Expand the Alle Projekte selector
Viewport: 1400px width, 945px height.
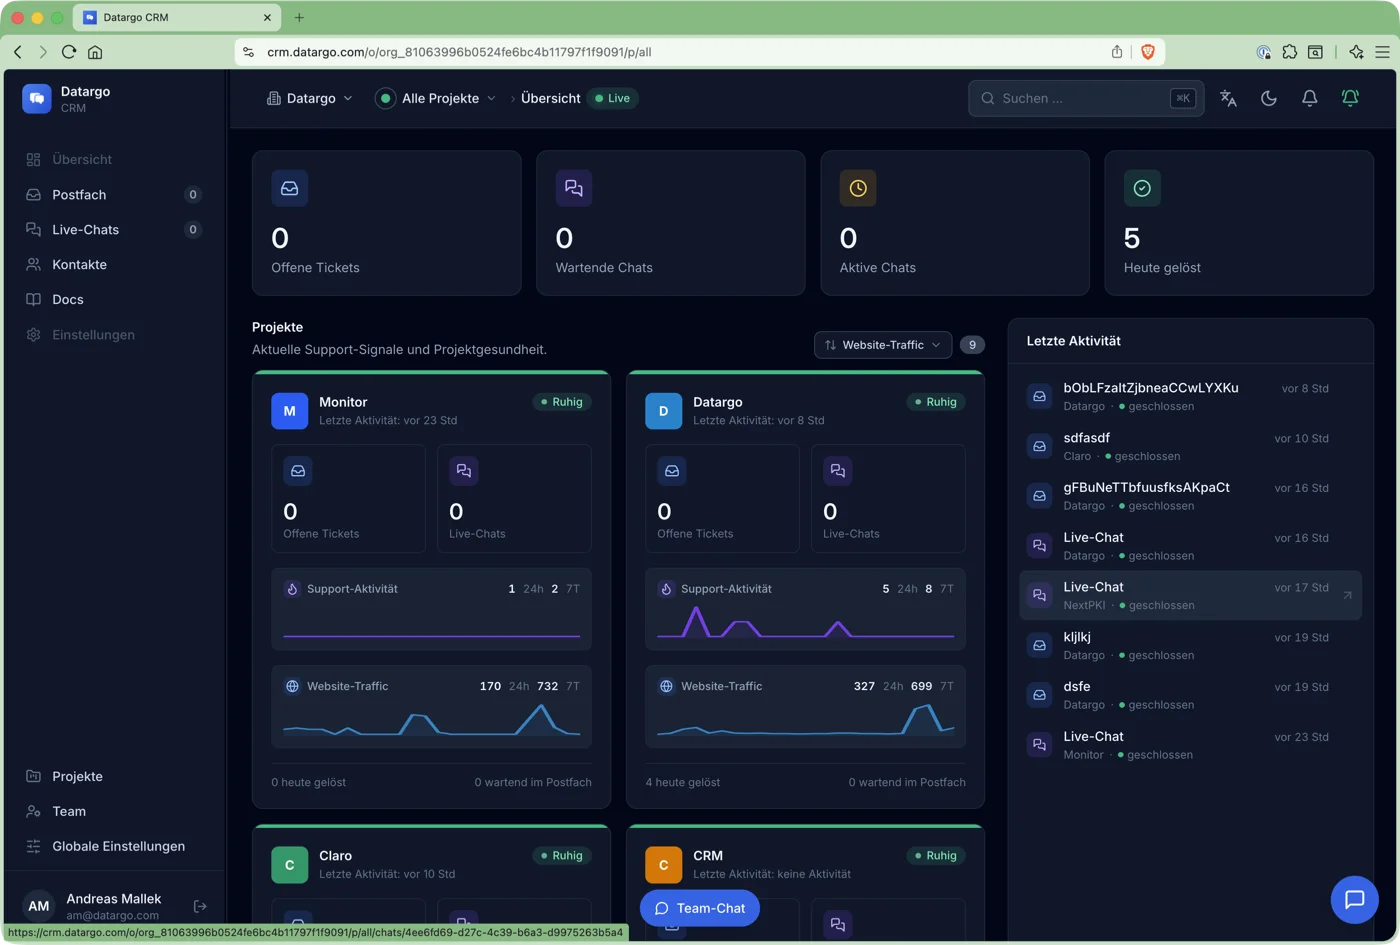click(436, 98)
